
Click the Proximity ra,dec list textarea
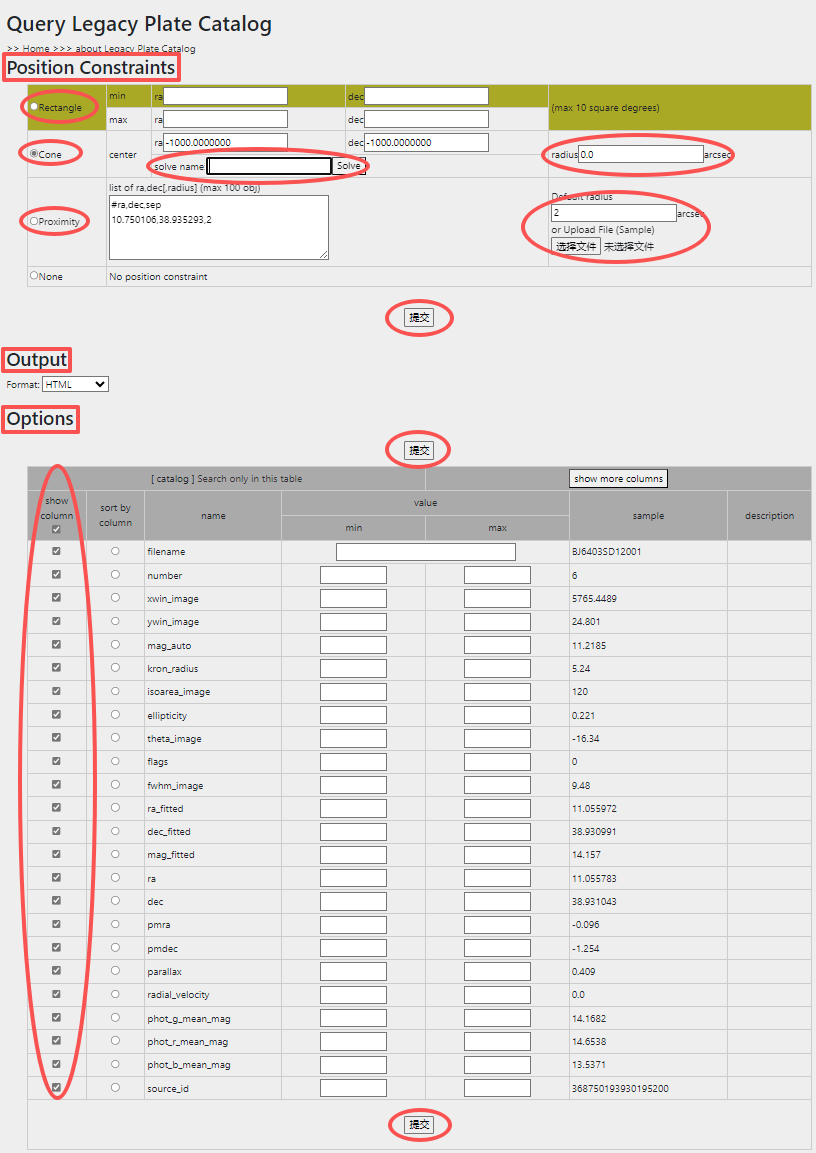pyautogui.click(x=218, y=227)
